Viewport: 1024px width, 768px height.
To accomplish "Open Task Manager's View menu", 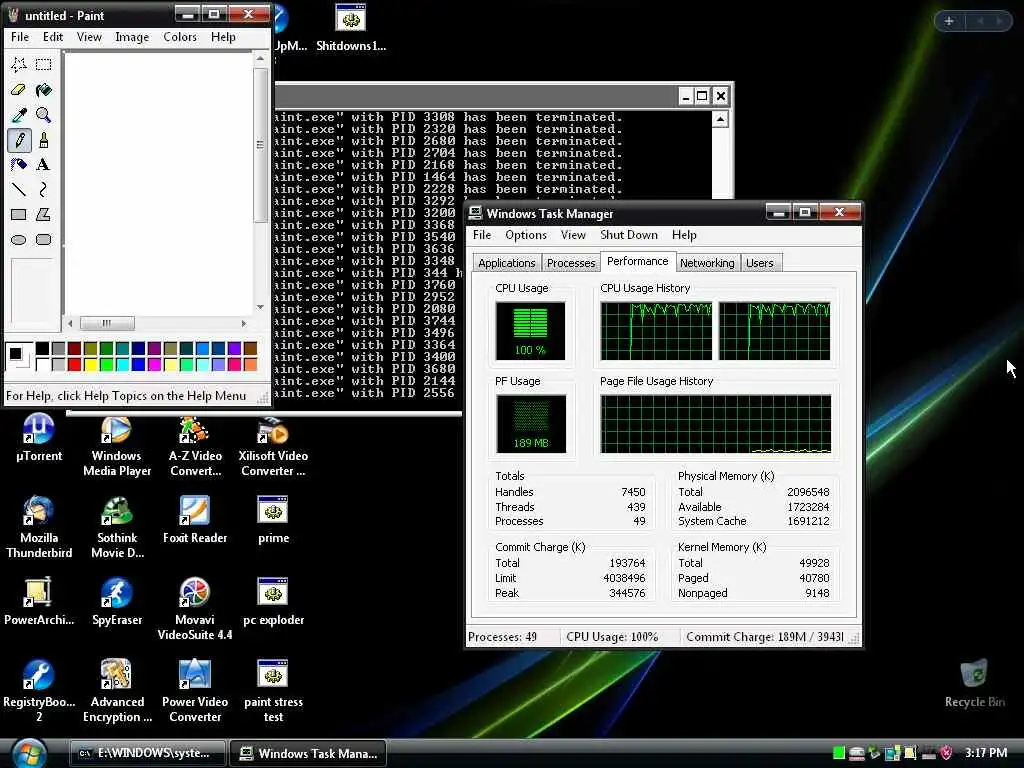I will pyautogui.click(x=573, y=235).
